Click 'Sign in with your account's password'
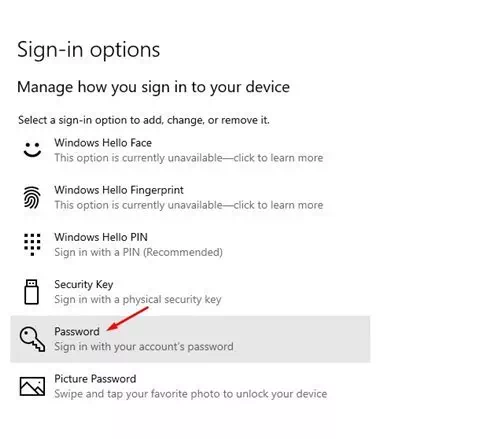500x439 pixels. point(144,347)
